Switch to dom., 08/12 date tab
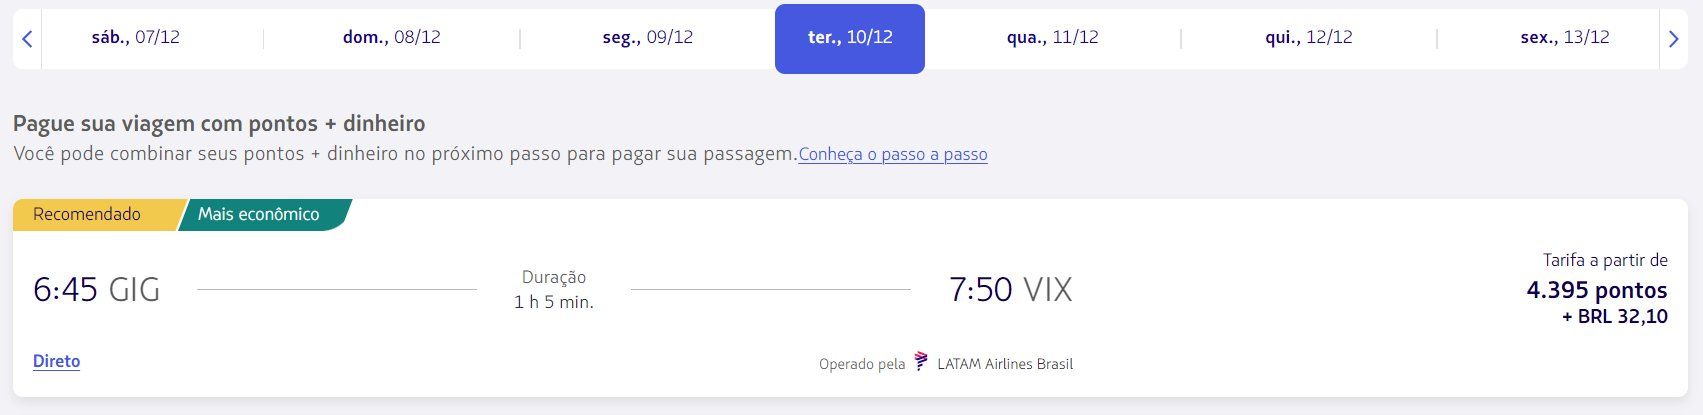The height and width of the screenshot is (415, 1703). pos(392,38)
